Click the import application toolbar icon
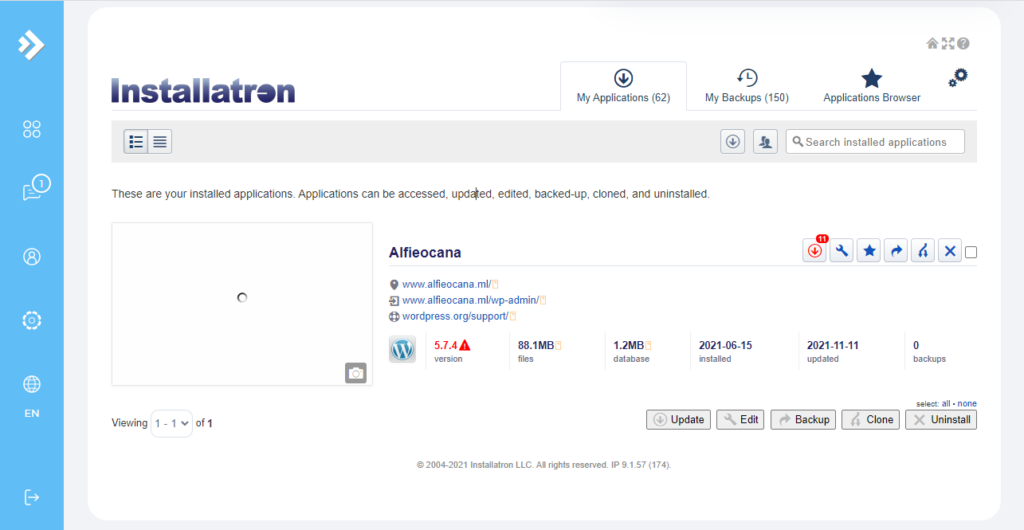This screenshot has height=530, width=1024. coord(733,142)
